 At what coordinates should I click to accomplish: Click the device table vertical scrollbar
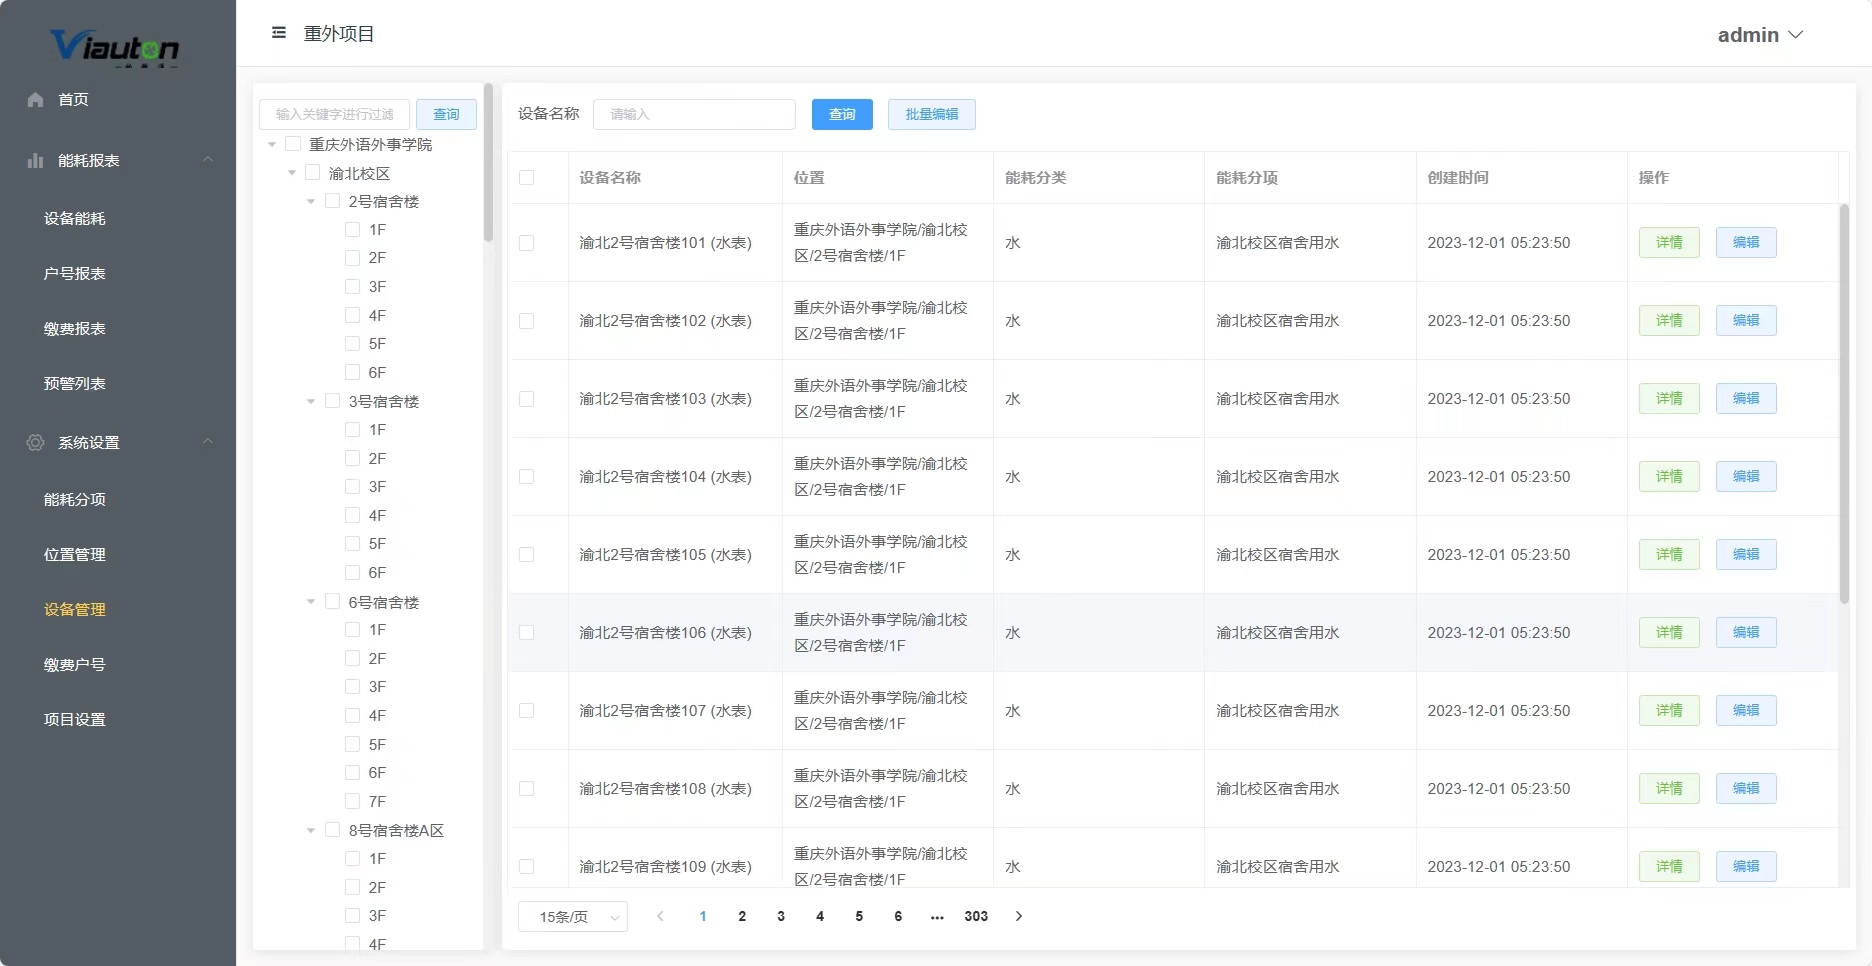(1844, 403)
